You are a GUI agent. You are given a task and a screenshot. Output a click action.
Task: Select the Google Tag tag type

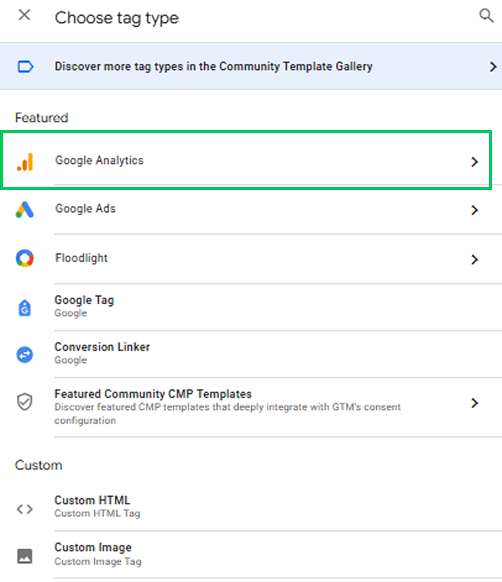point(251,307)
